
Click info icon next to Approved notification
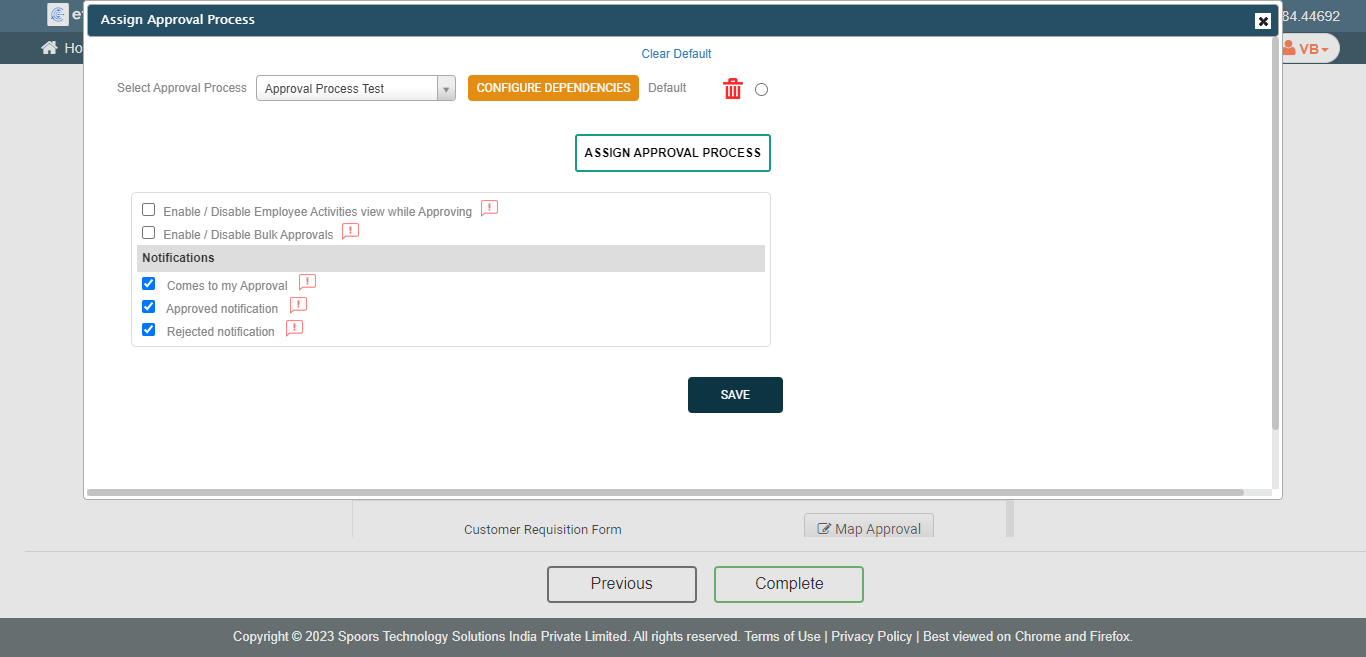point(298,306)
